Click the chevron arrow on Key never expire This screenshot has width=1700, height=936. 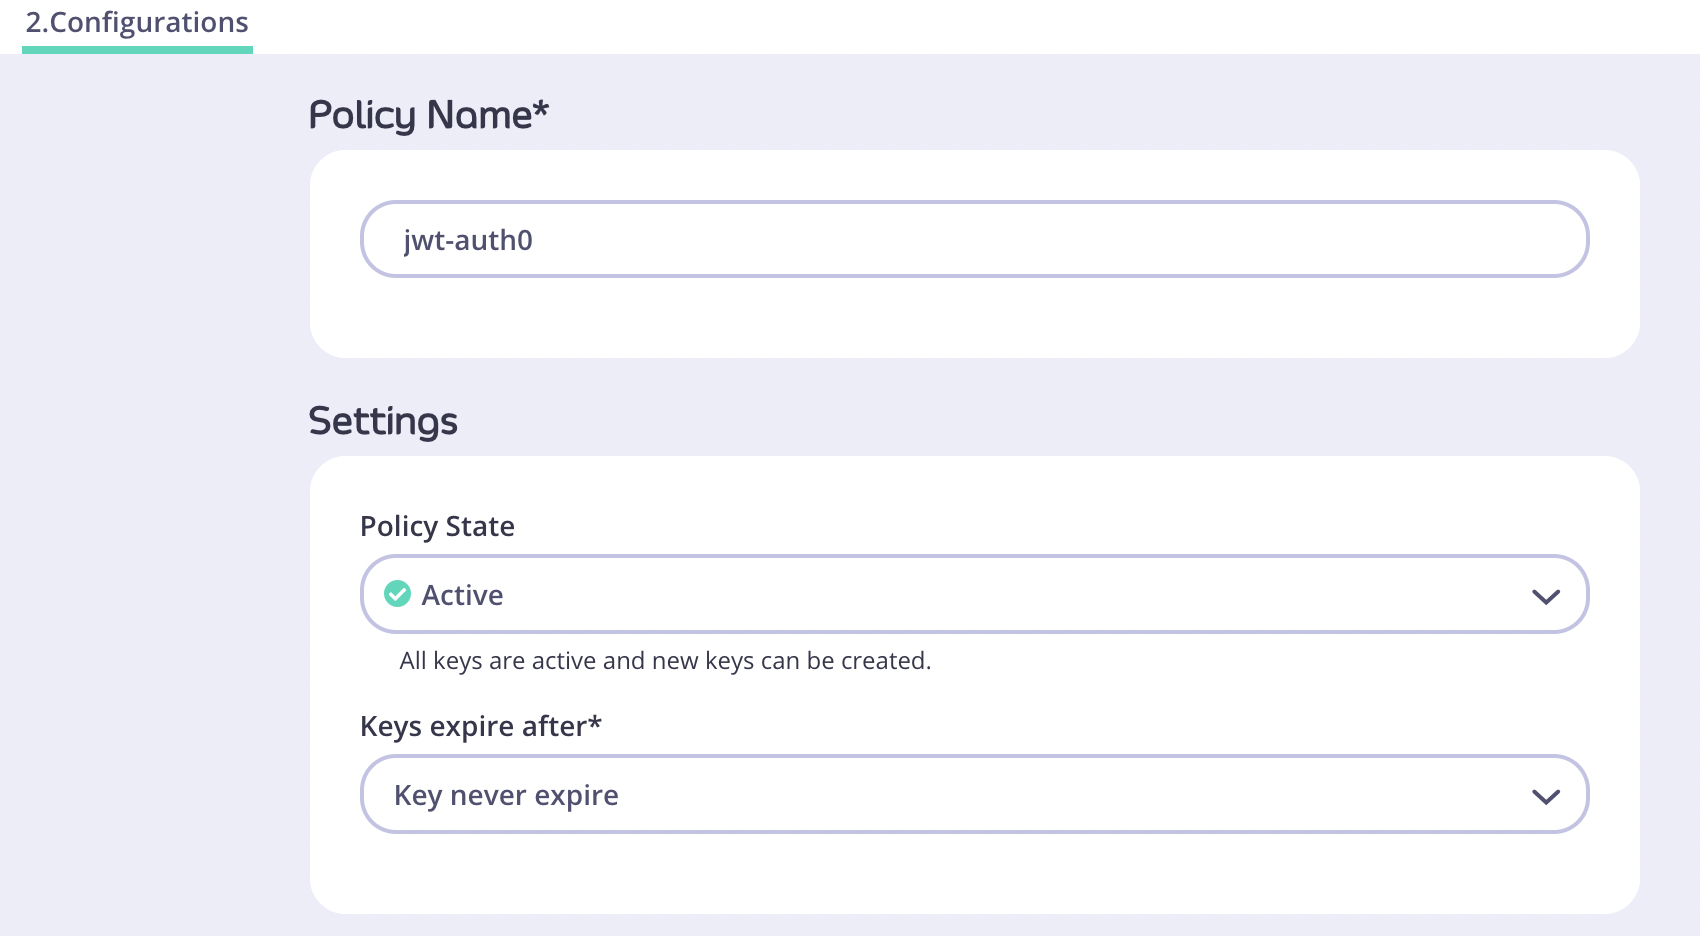tap(1546, 797)
